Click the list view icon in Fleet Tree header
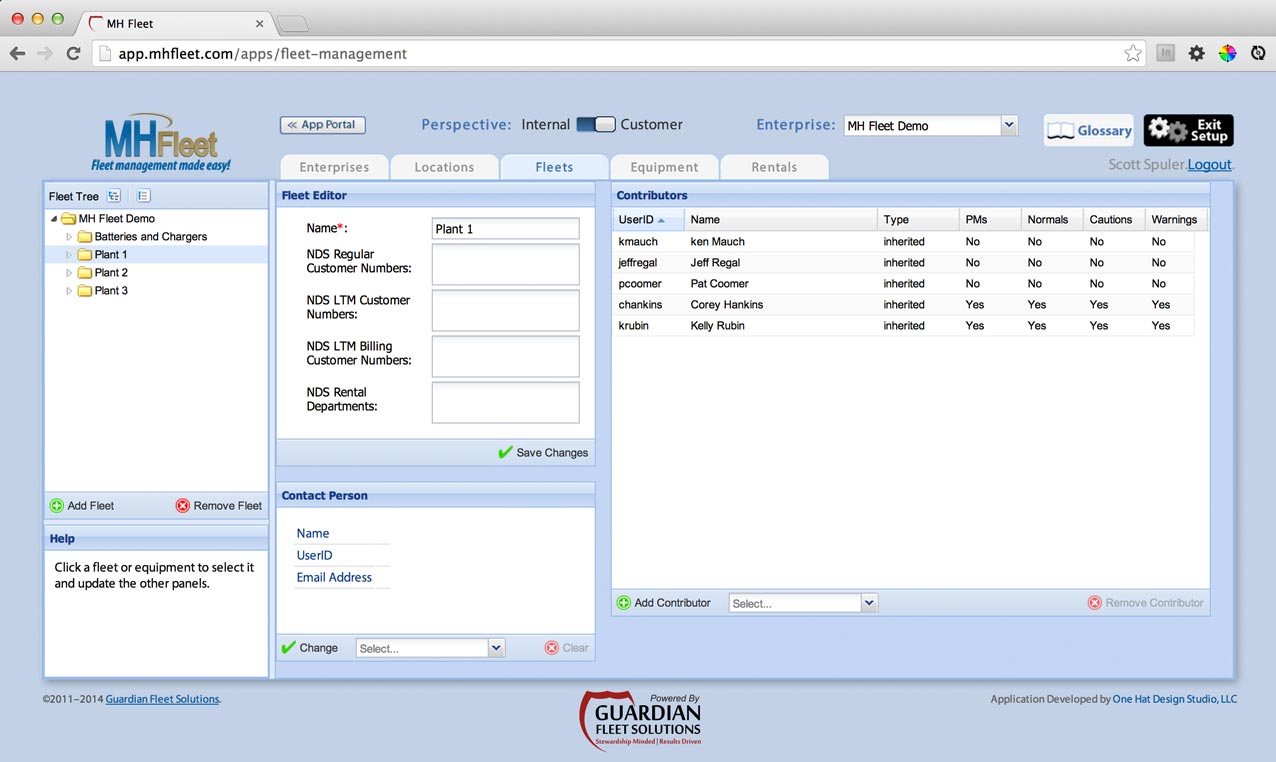 point(143,196)
